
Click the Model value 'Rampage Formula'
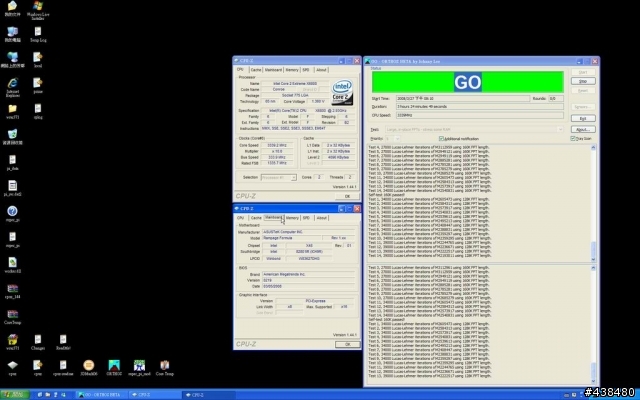coord(291,238)
